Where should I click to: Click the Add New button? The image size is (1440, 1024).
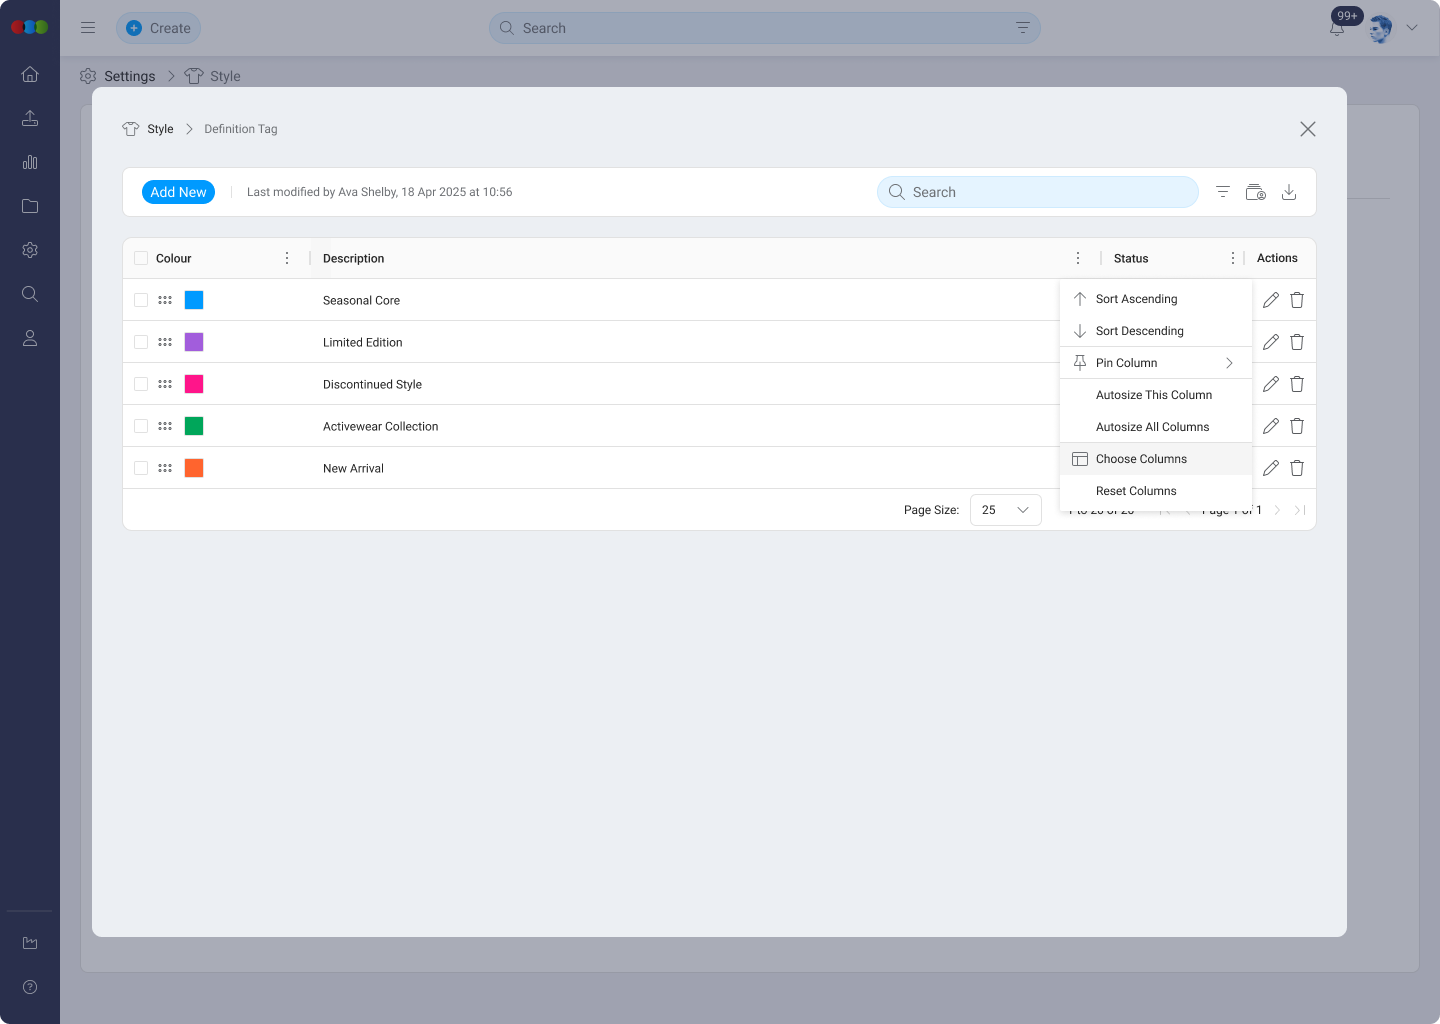(x=178, y=191)
